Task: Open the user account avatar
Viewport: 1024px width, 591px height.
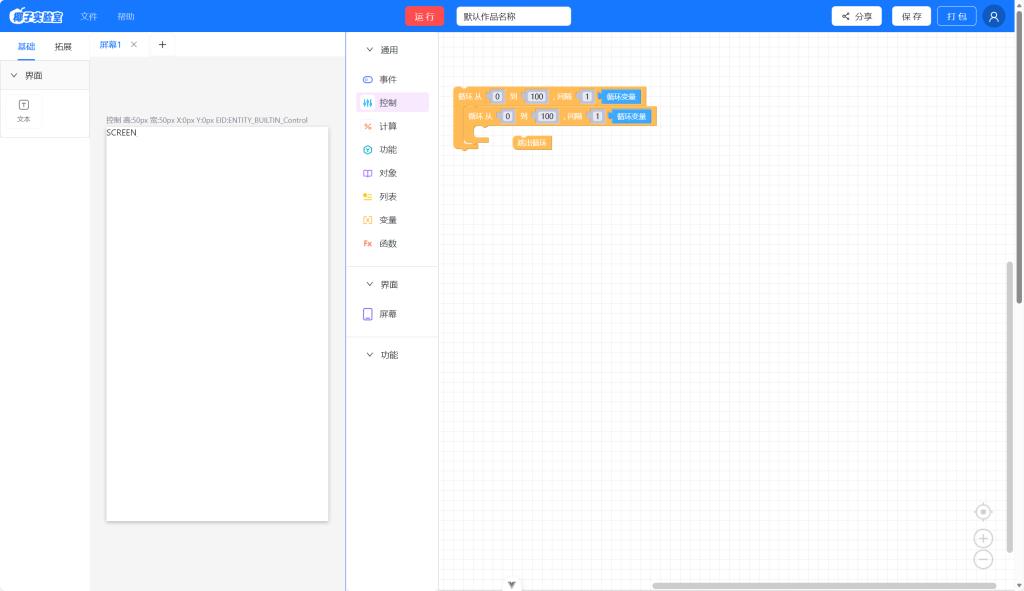Action: click(x=993, y=16)
